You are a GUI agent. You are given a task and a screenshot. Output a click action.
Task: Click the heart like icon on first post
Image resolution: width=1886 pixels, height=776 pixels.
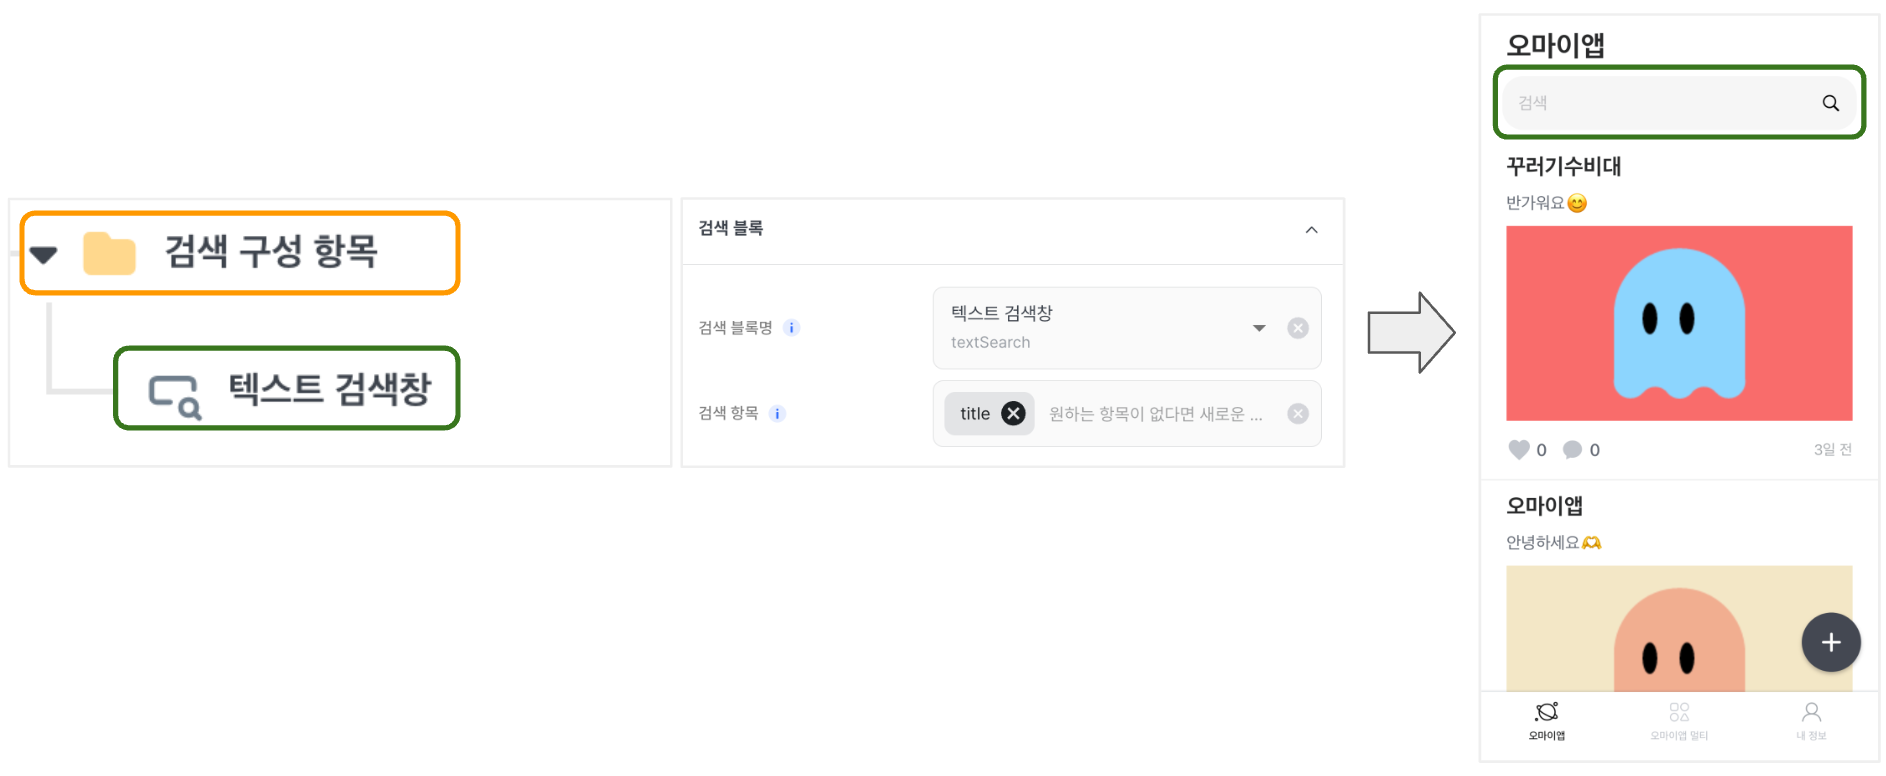pyautogui.click(x=1518, y=450)
